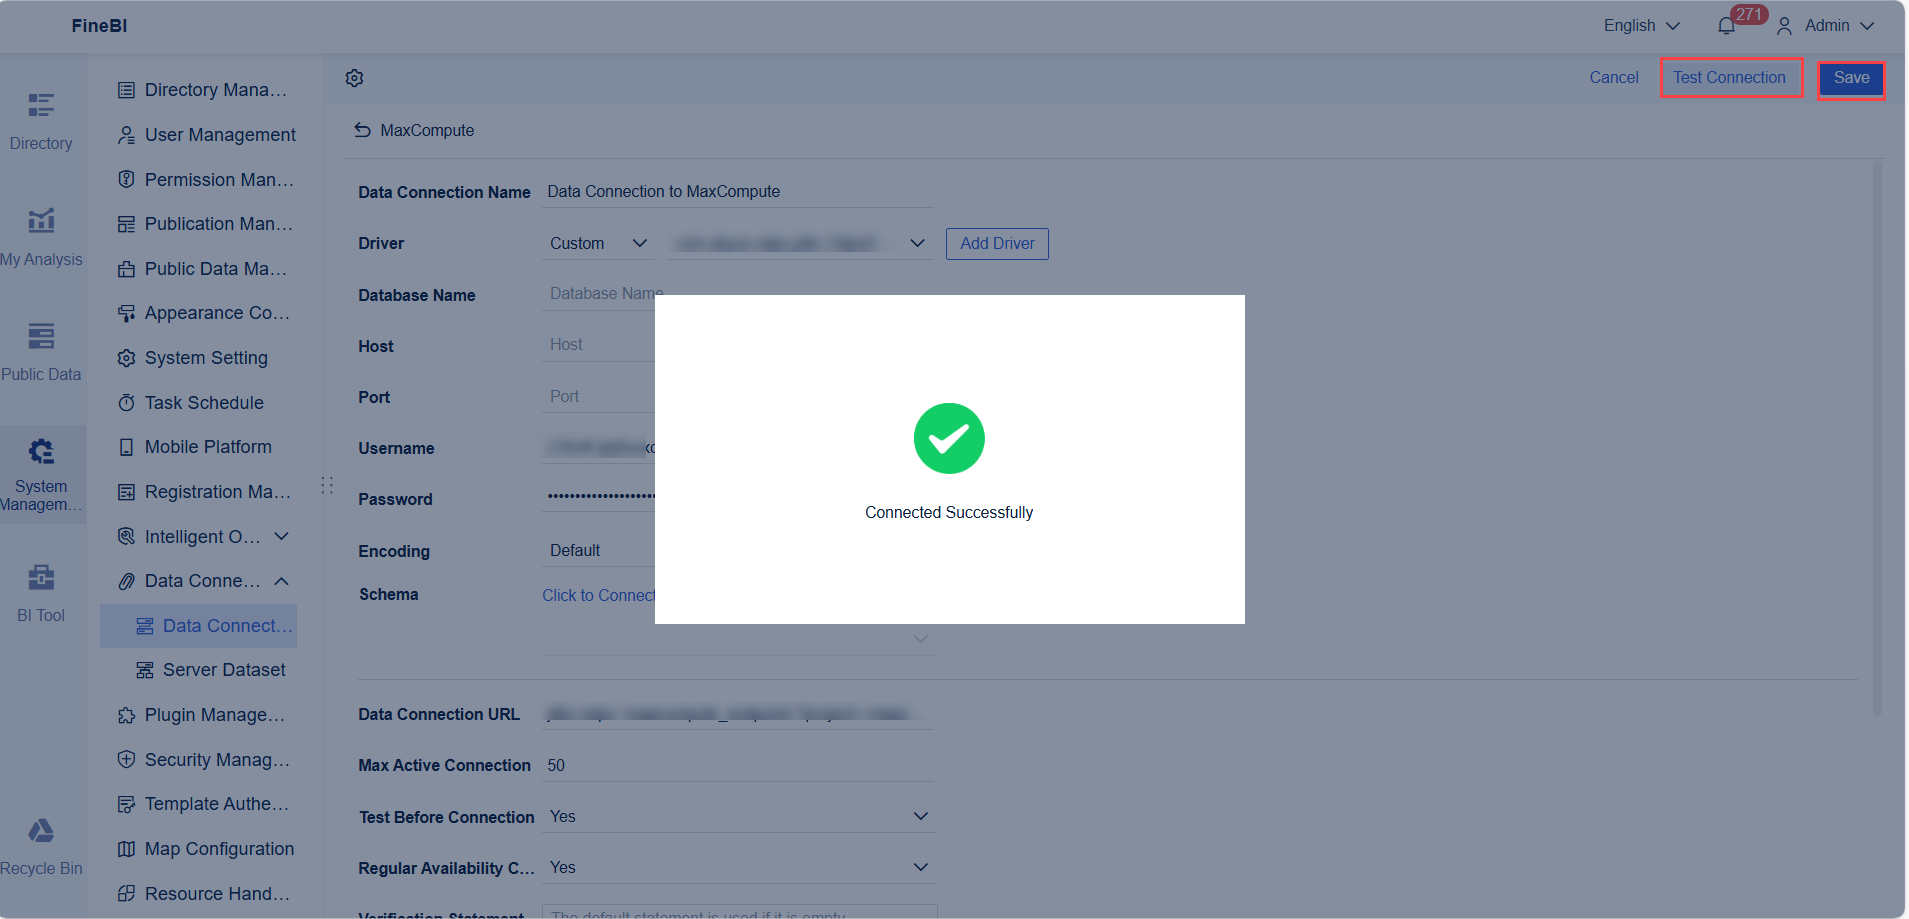Open the Custom driver type dropdown
1909x919 pixels.
coord(598,243)
